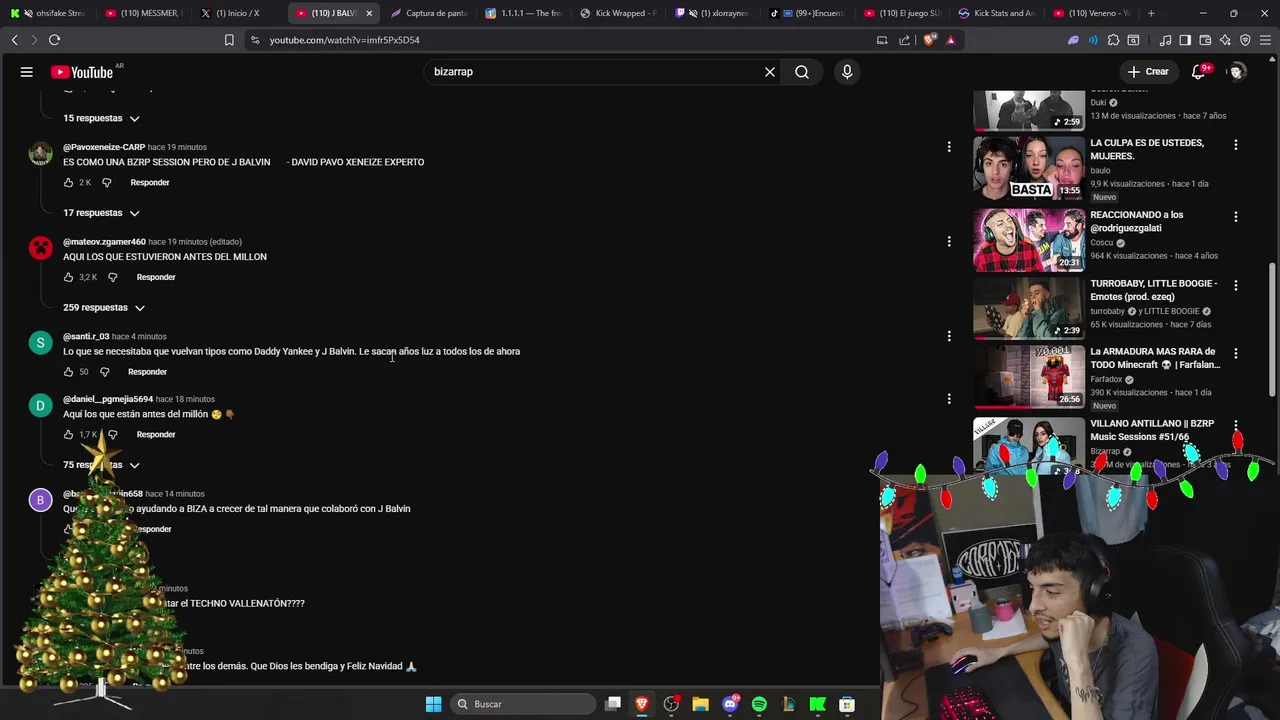Go to the YouTube home logo
This screenshot has height=720, width=1280.
[82, 72]
